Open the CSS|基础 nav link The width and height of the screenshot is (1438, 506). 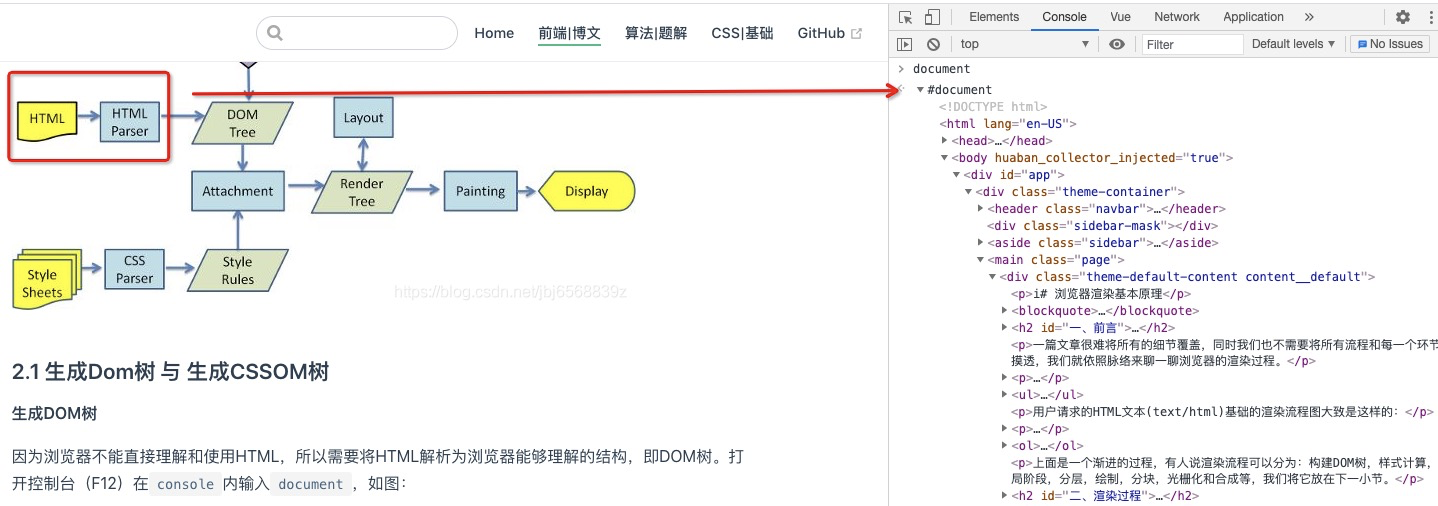coord(742,33)
